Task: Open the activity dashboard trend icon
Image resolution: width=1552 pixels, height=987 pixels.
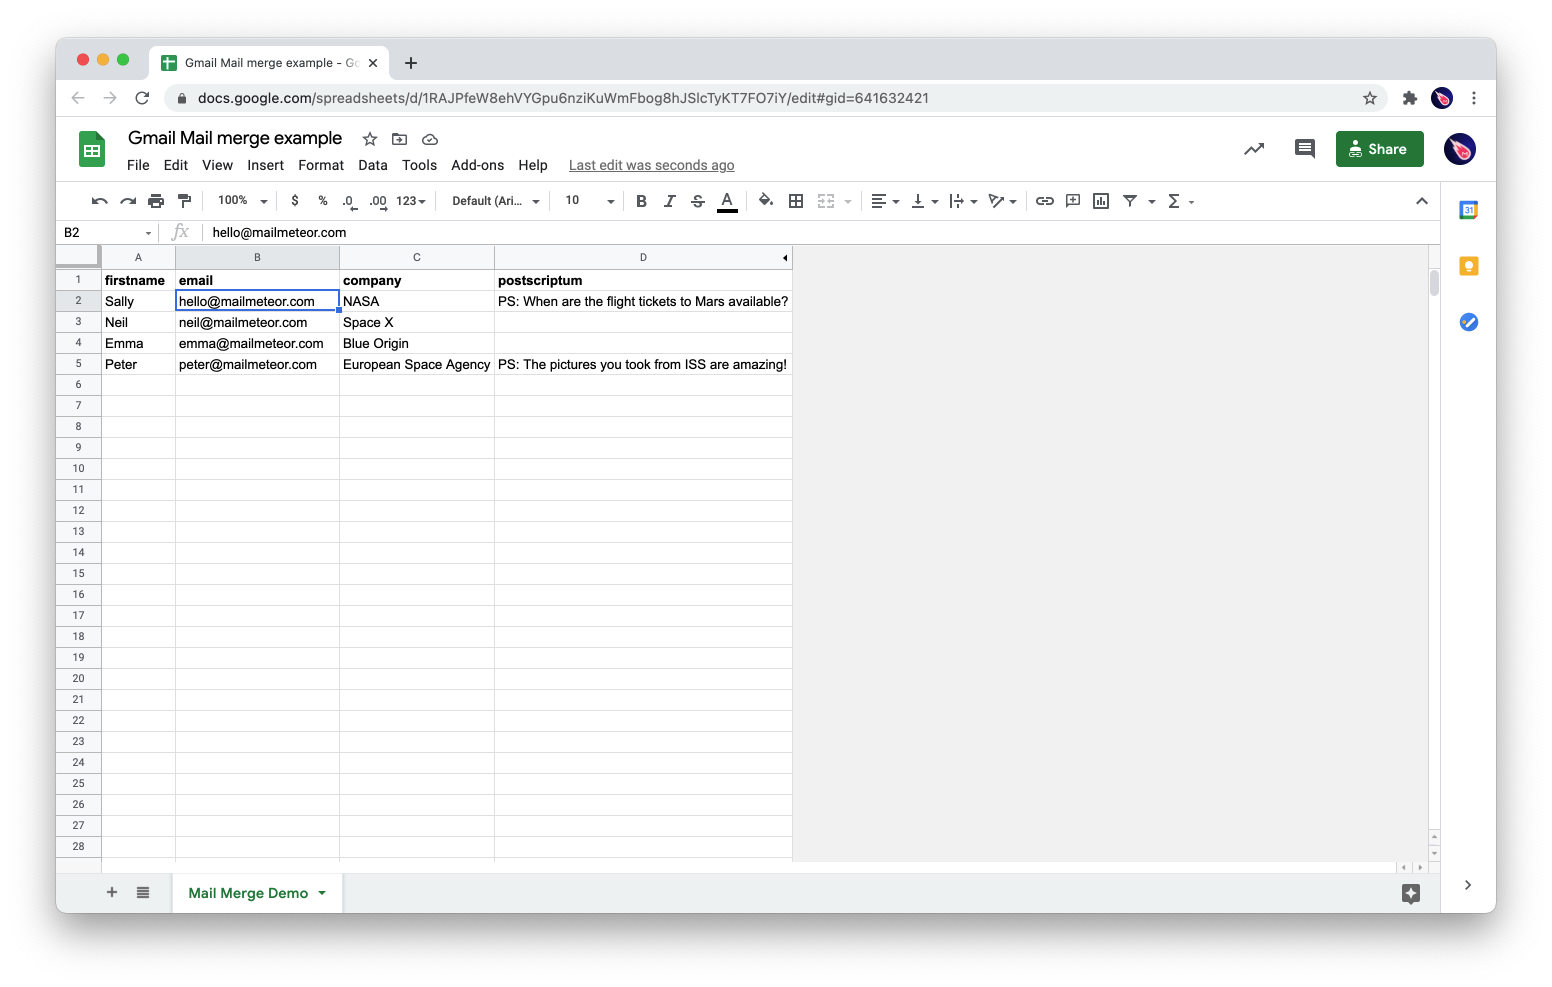Action: 1254,149
